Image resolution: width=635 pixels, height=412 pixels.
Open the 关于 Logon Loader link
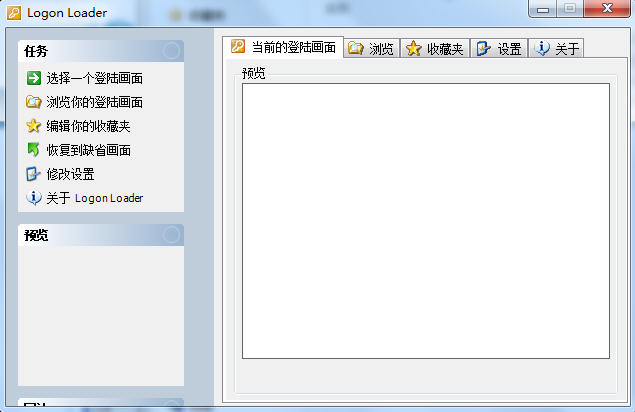click(x=95, y=198)
